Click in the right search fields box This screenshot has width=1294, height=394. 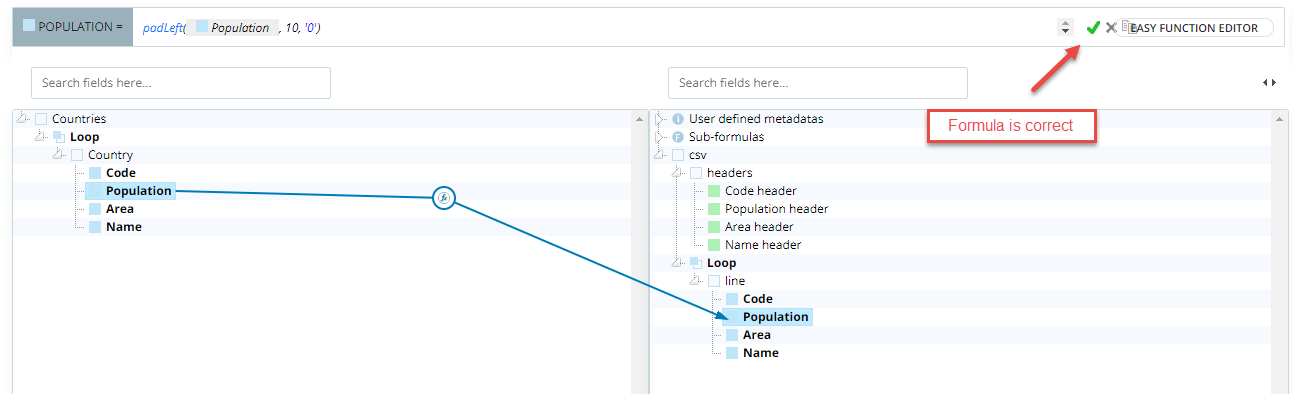pos(818,83)
